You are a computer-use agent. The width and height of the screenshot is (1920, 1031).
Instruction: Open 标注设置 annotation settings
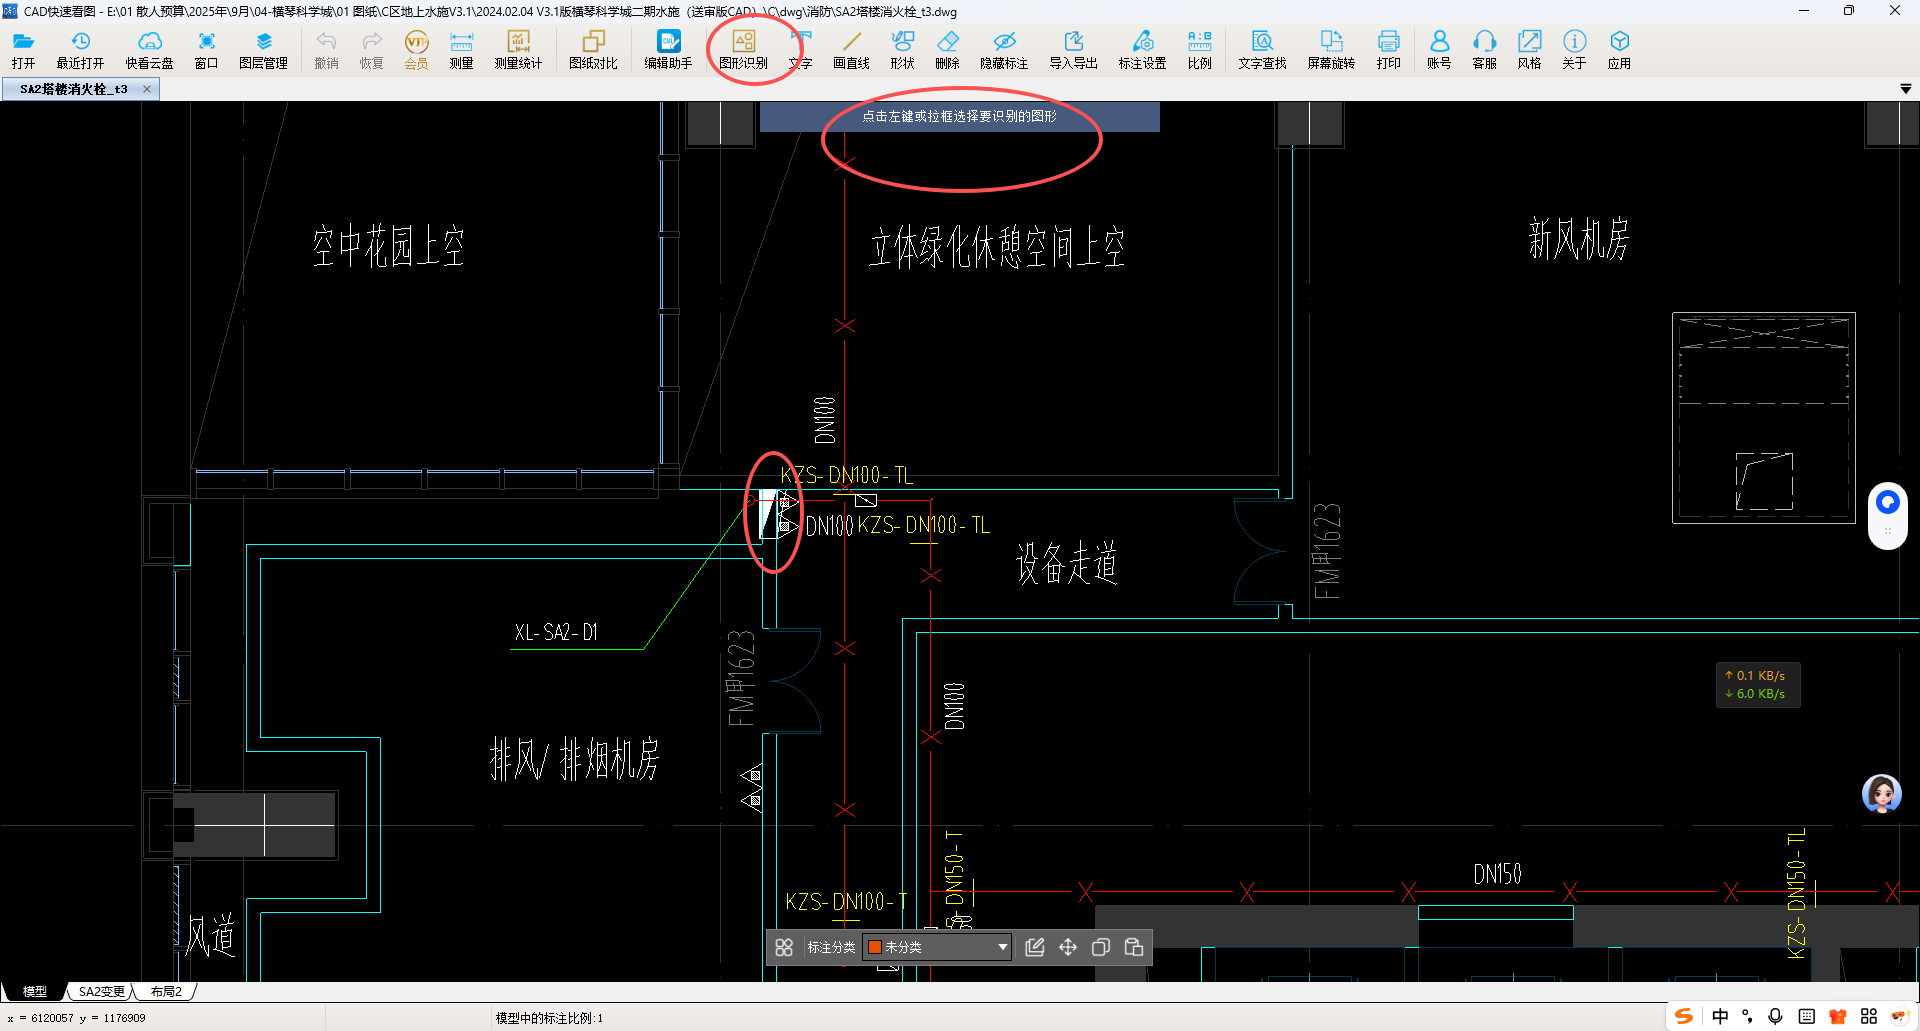pyautogui.click(x=1142, y=49)
